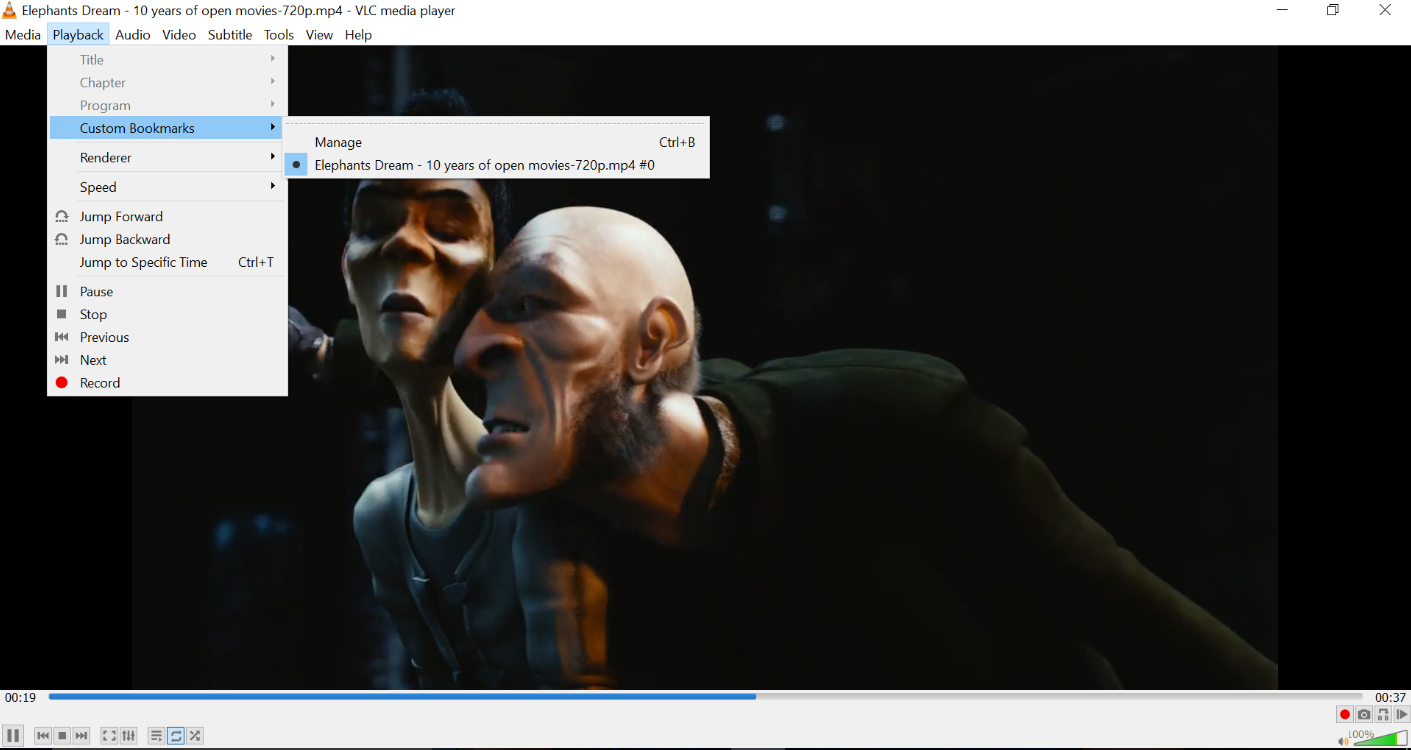1411x750 pixels.
Task: Open the Video menu
Action: [179, 34]
